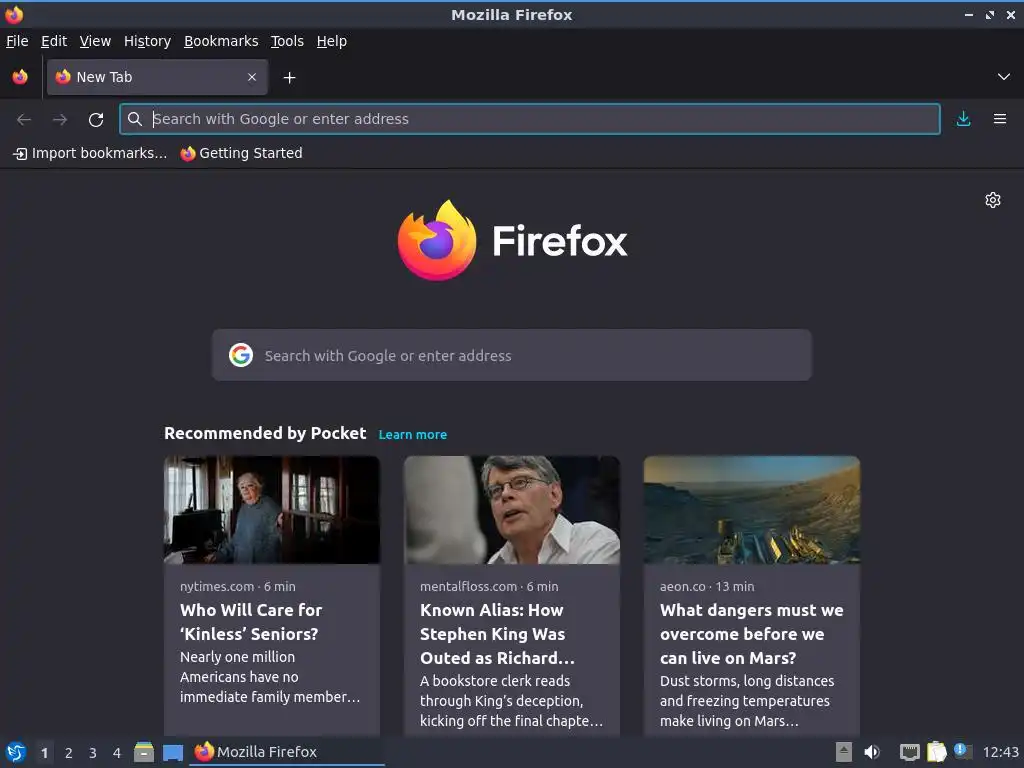Viewport: 1024px width, 768px height.
Task: Switch to workspace 3
Action: tap(93, 753)
